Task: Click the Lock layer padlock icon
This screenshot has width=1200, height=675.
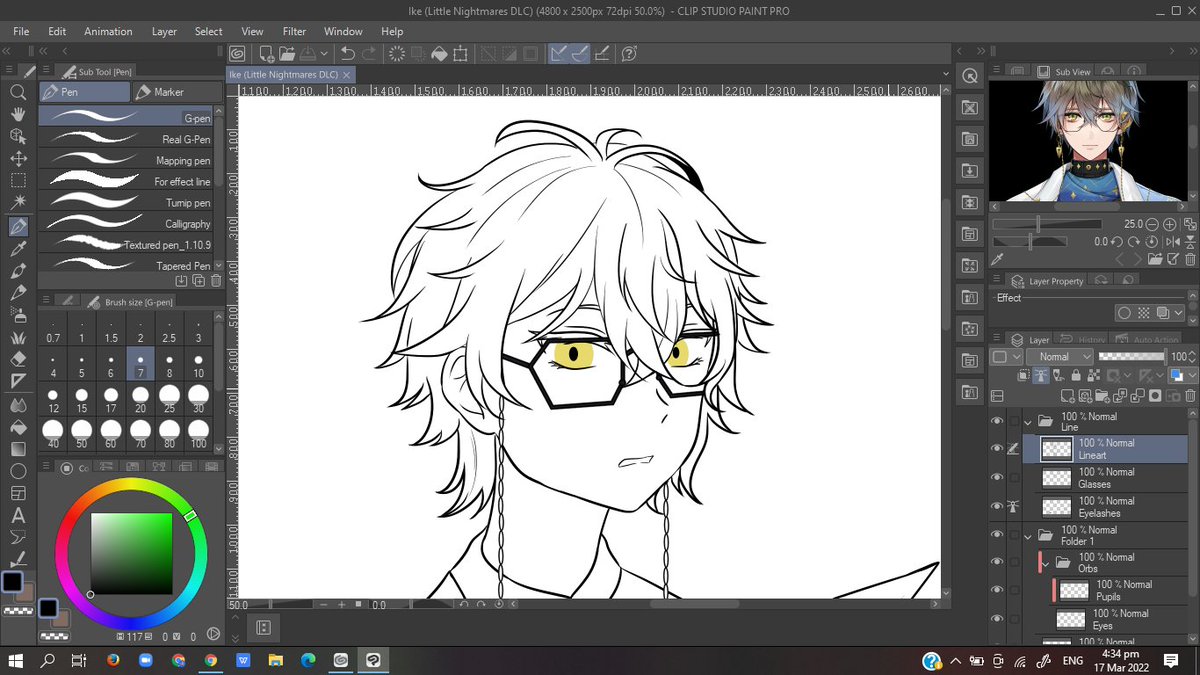Action: 1074,376
